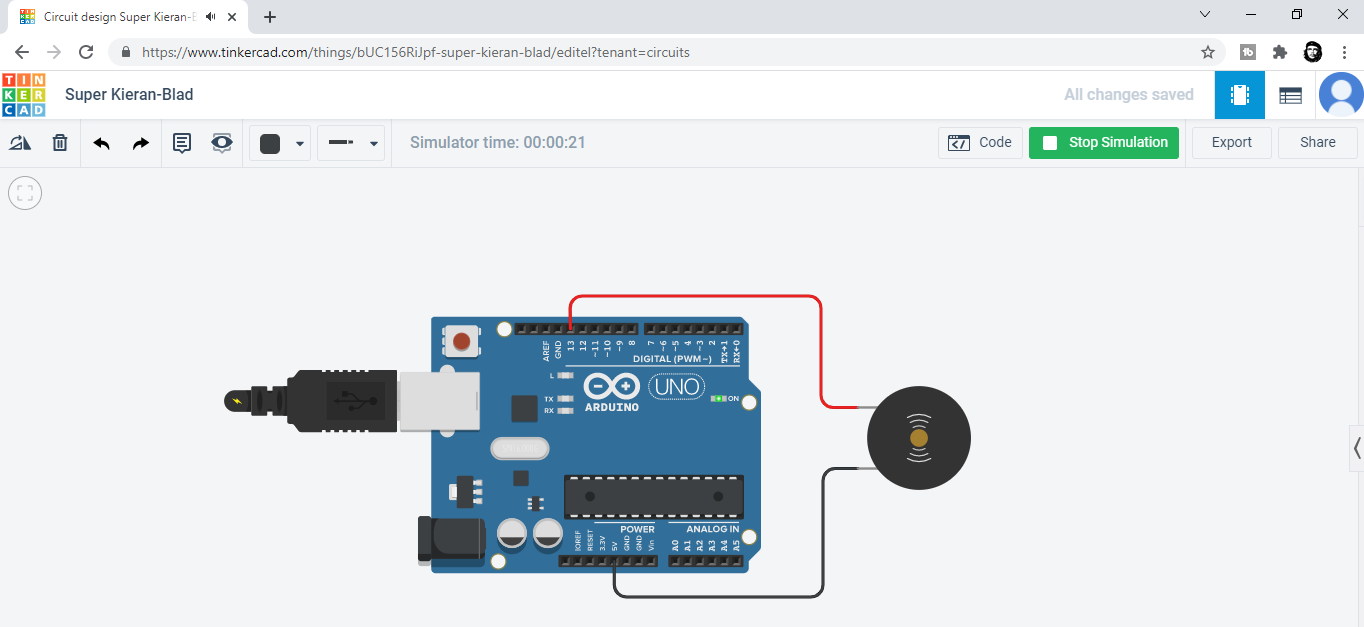
Task: Click the fb extension icon
Action: (1248, 52)
